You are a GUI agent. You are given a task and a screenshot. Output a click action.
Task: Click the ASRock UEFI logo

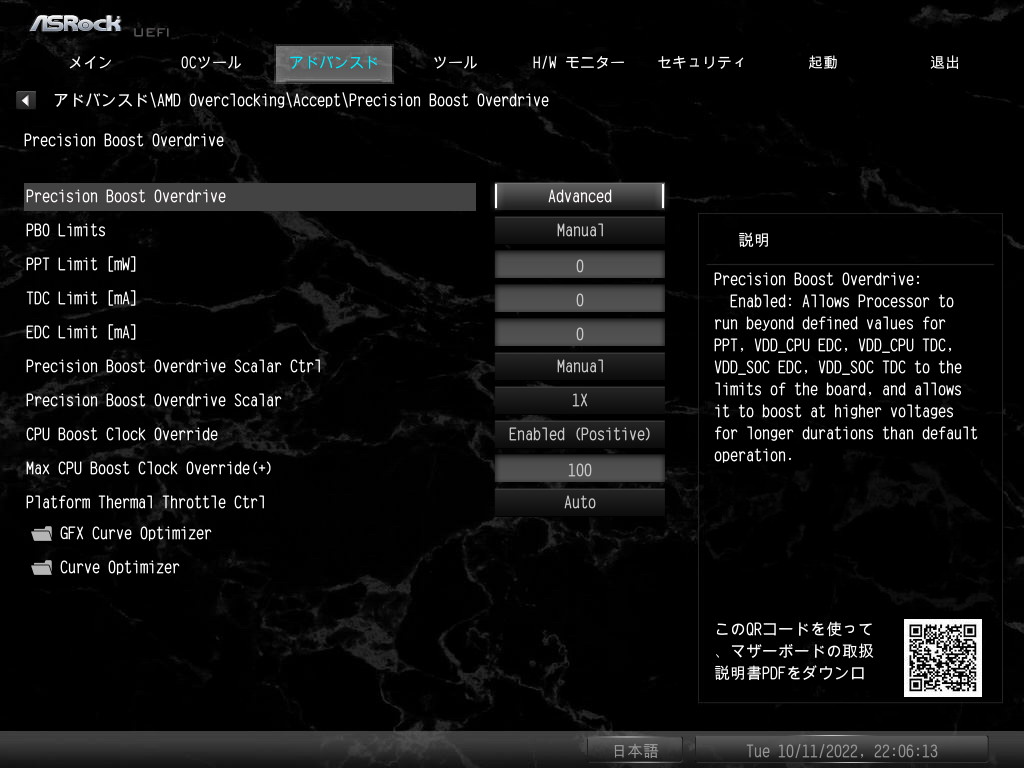pyautogui.click(x=99, y=25)
